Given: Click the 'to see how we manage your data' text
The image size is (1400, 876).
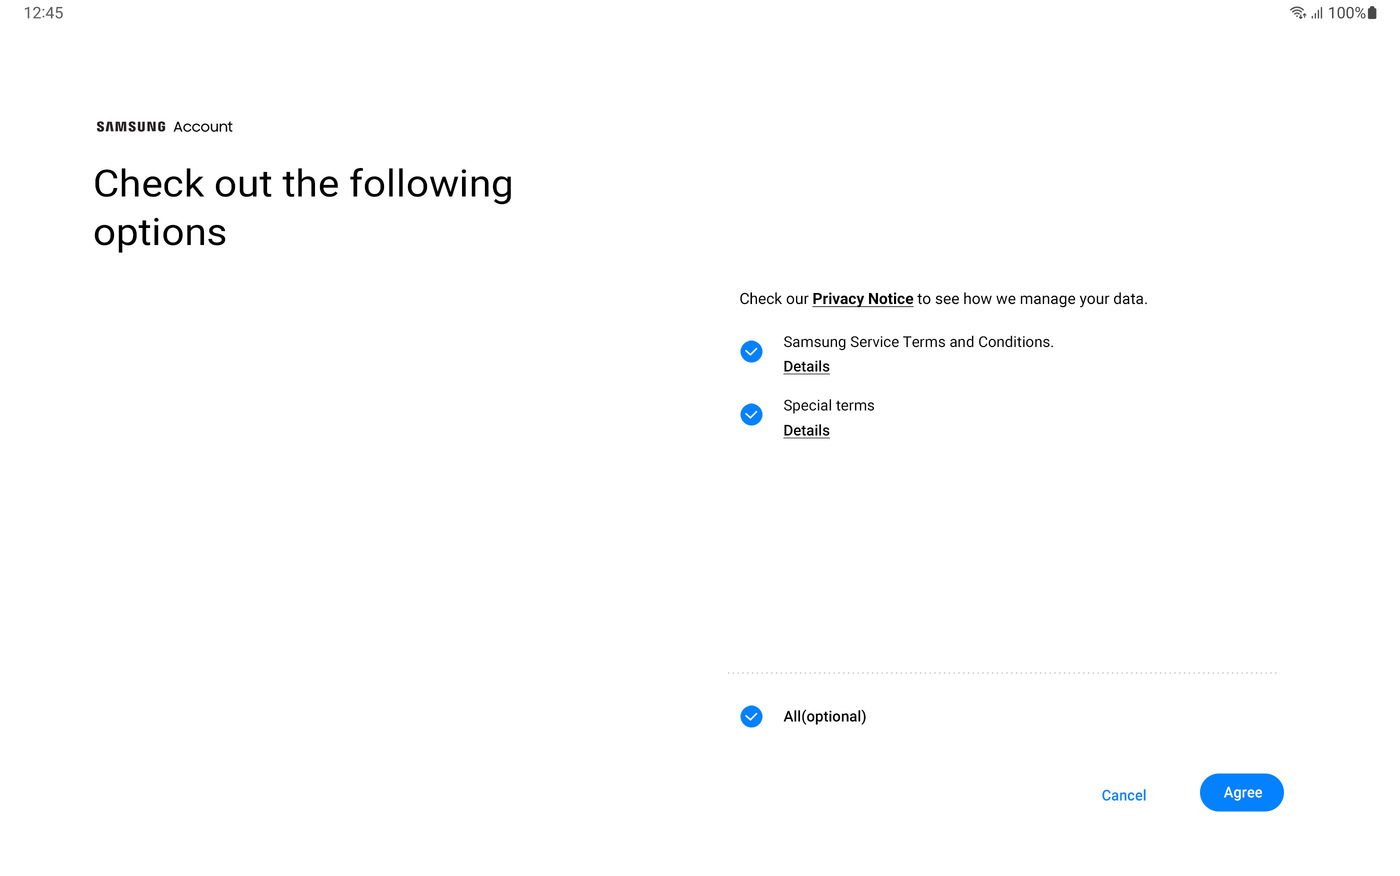Looking at the screenshot, I should pyautogui.click(x=1032, y=299).
